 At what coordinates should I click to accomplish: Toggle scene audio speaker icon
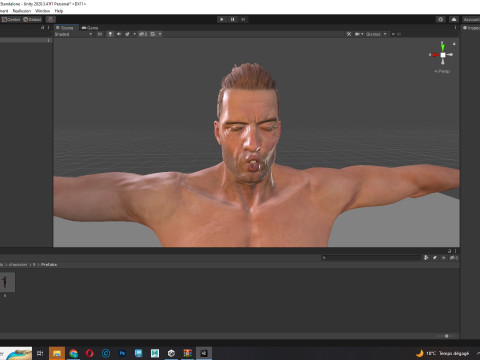pos(119,34)
